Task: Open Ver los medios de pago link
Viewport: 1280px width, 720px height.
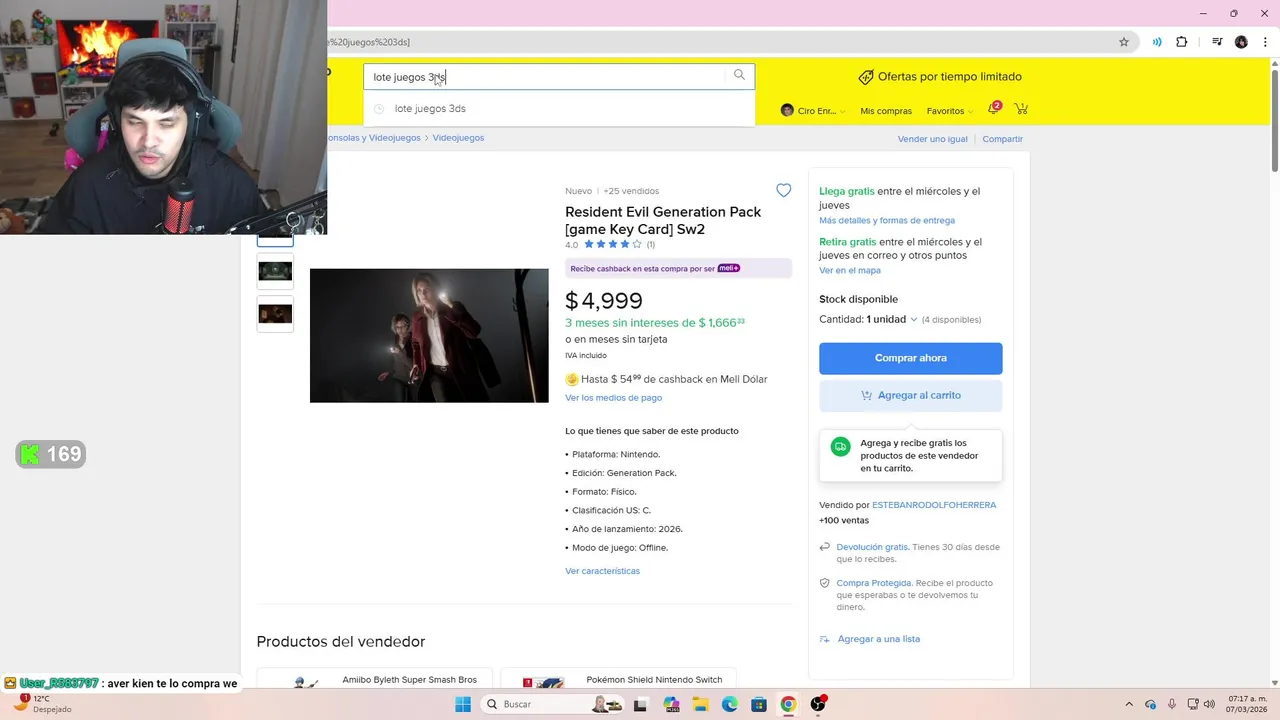Action: (x=613, y=398)
